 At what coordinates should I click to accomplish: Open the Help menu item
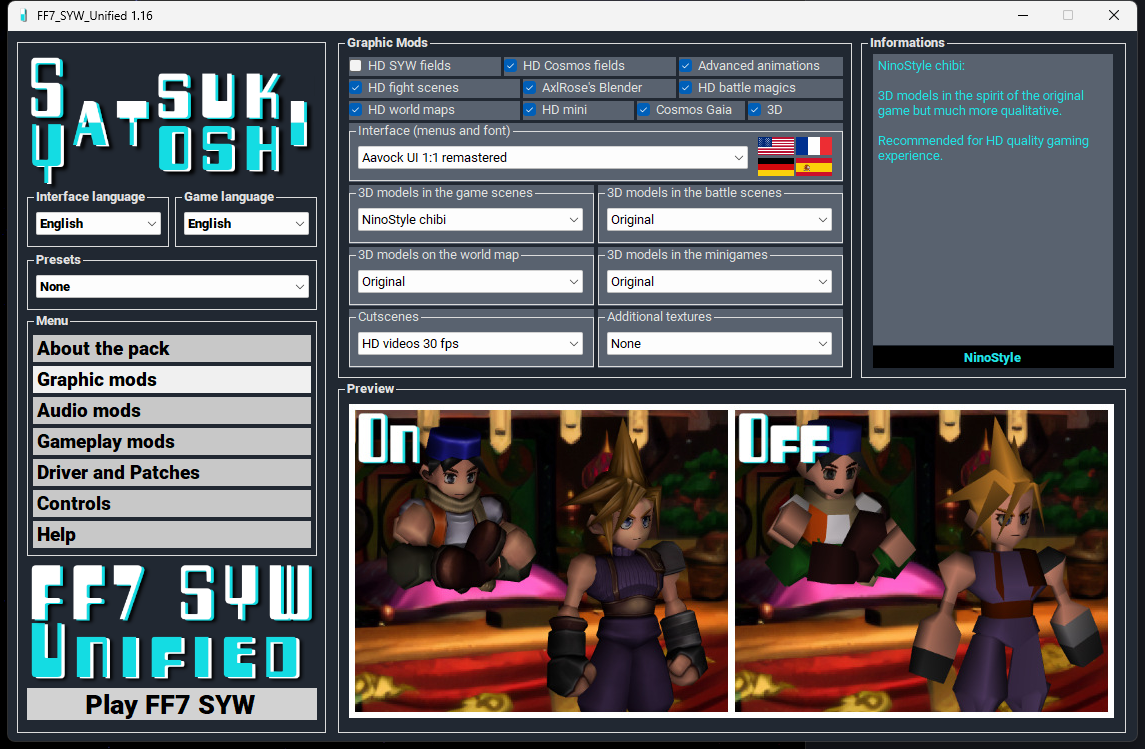(172, 535)
